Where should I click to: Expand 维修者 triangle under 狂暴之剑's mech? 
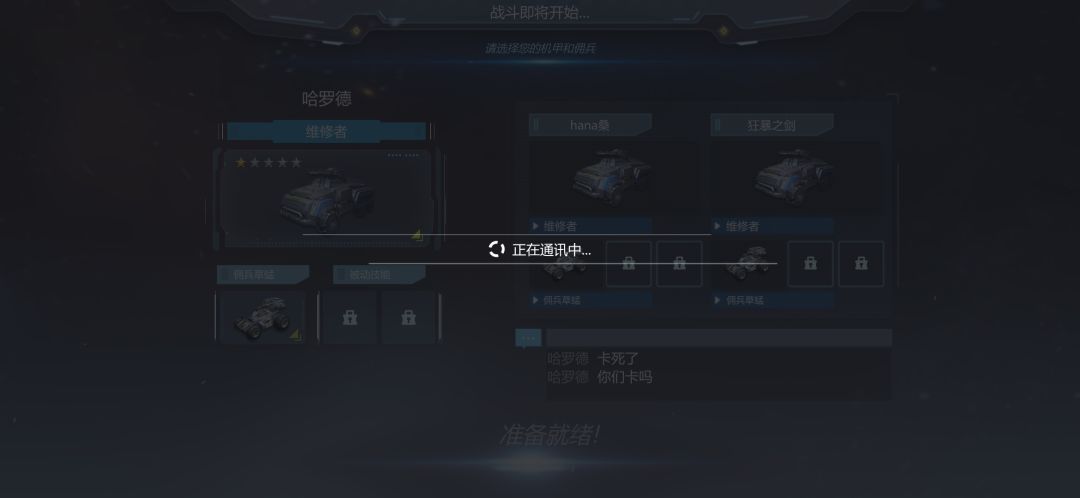pyautogui.click(x=718, y=226)
